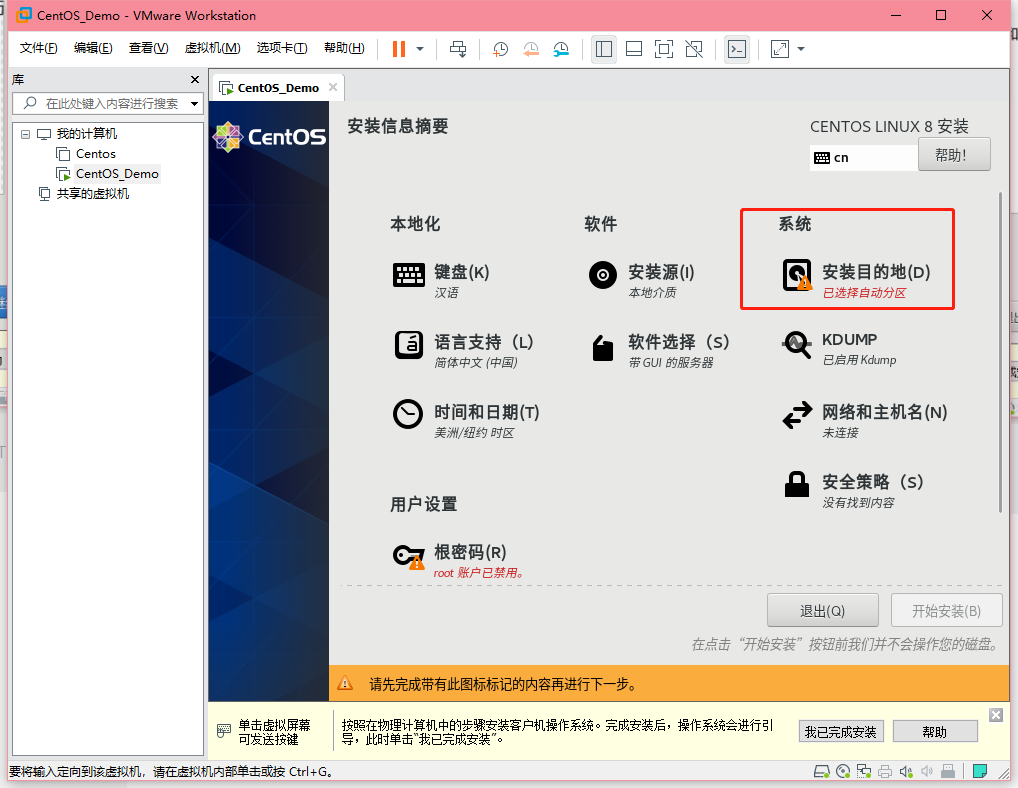
Task: Click the sound card status bar icon
Action: [906, 771]
